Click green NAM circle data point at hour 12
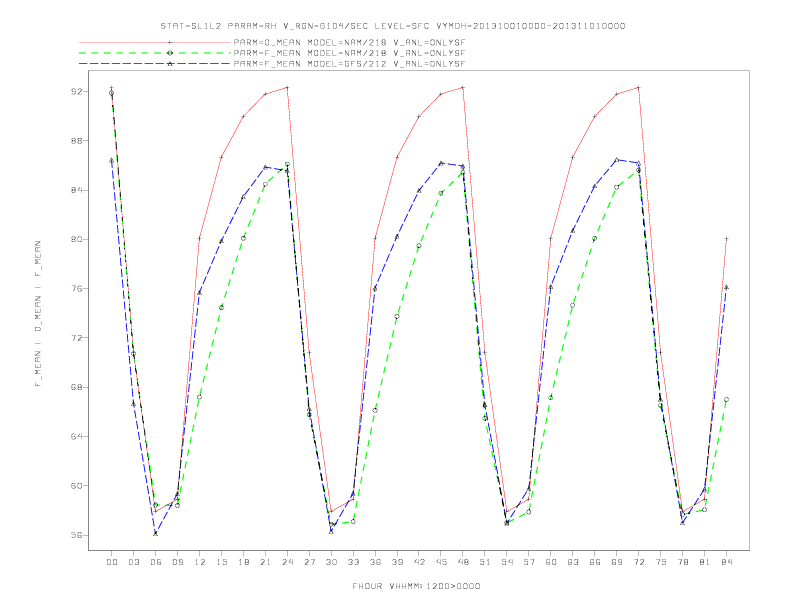The image size is (792, 612). click(200, 397)
